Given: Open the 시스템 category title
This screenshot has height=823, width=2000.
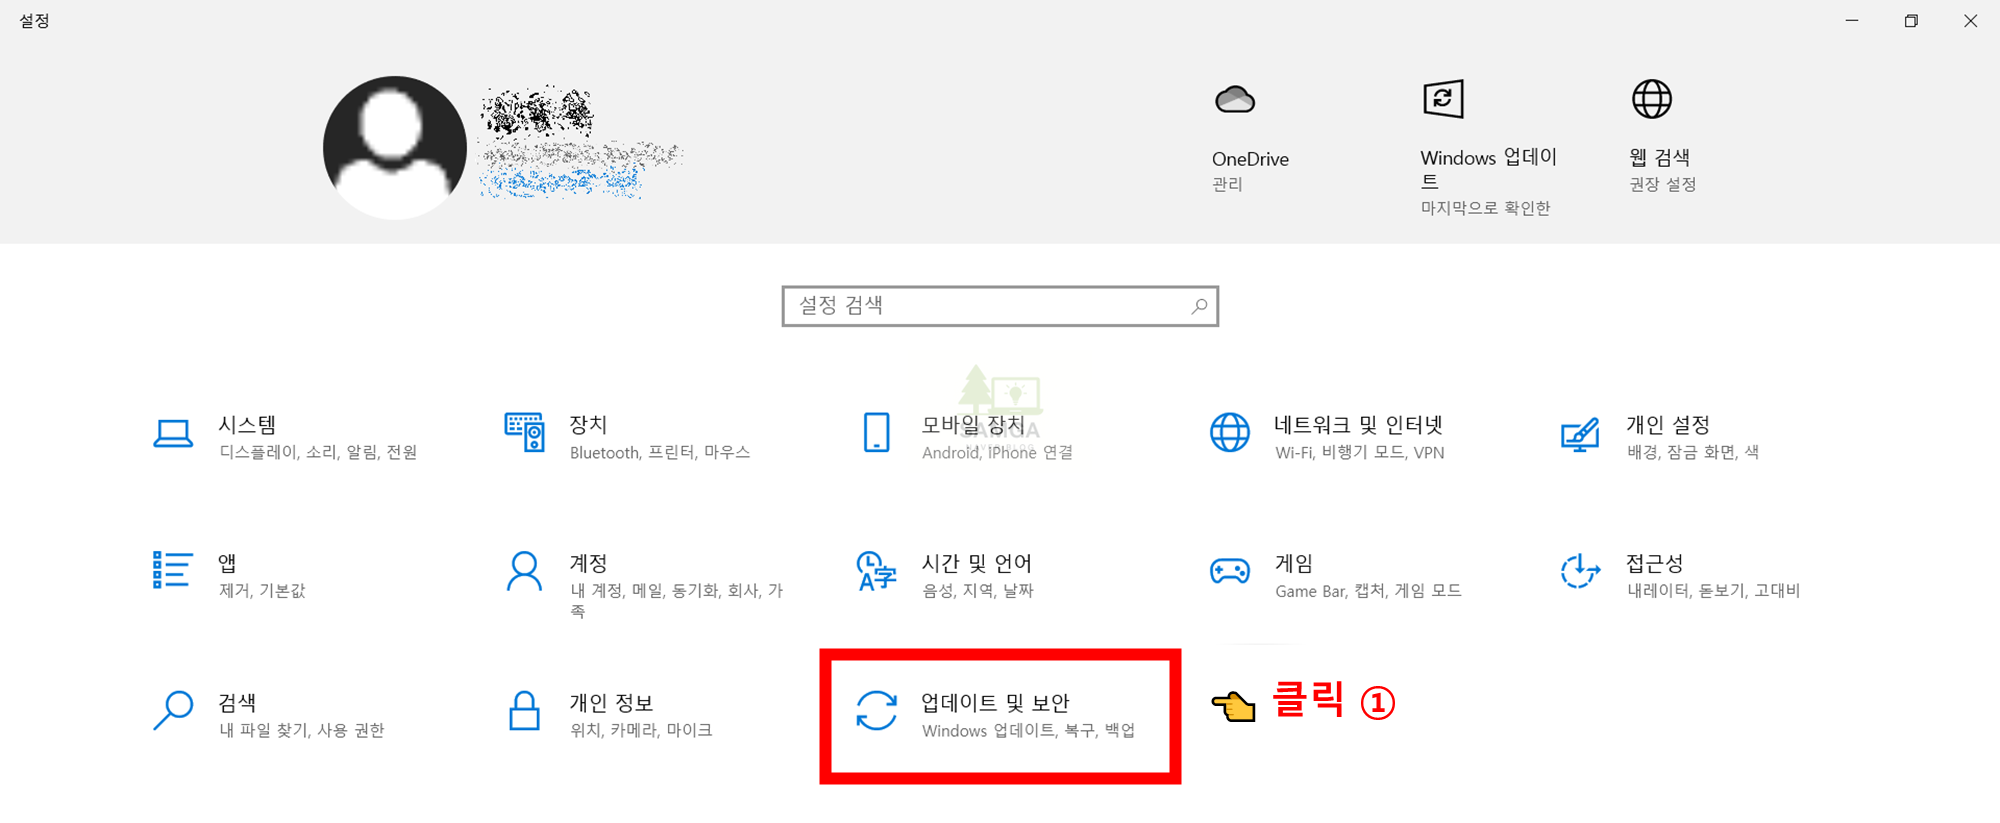Looking at the screenshot, I should click(247, 425).
